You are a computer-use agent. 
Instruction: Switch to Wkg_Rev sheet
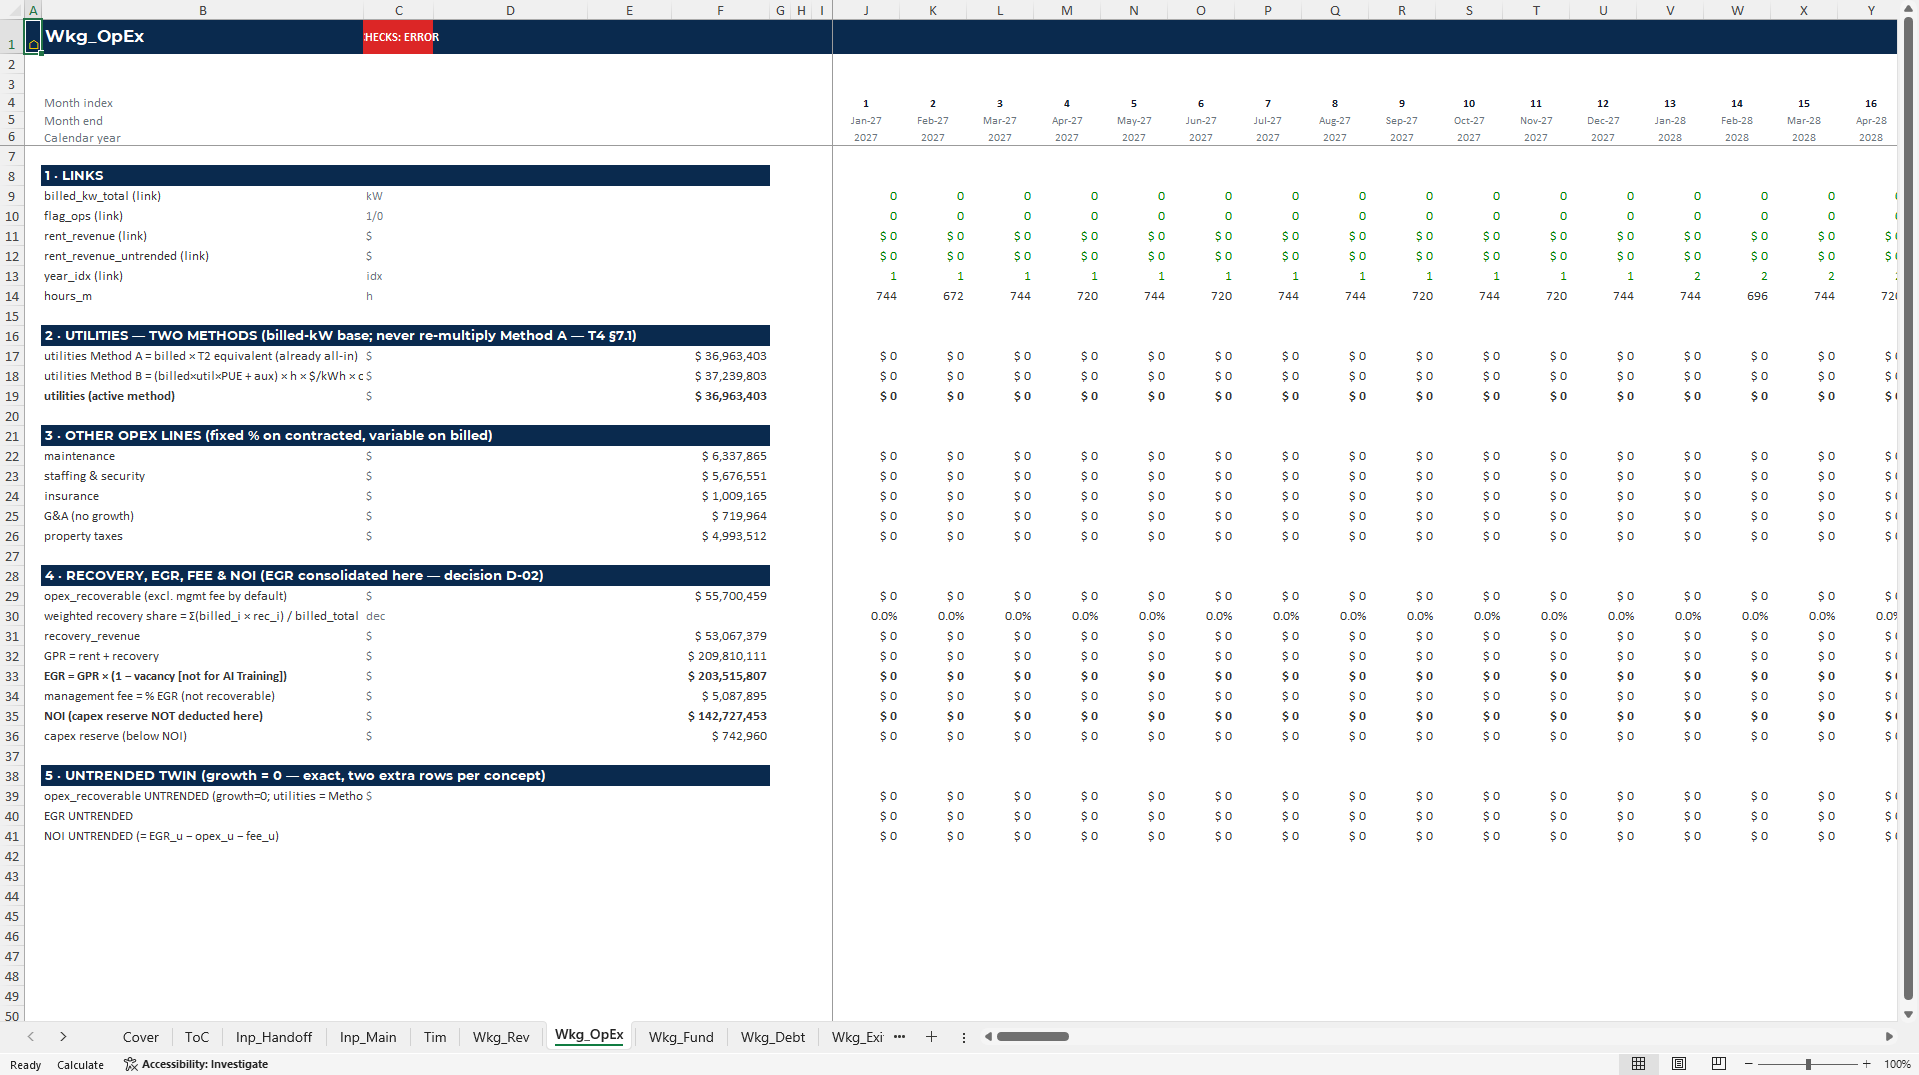click(x=501, y=1037)
